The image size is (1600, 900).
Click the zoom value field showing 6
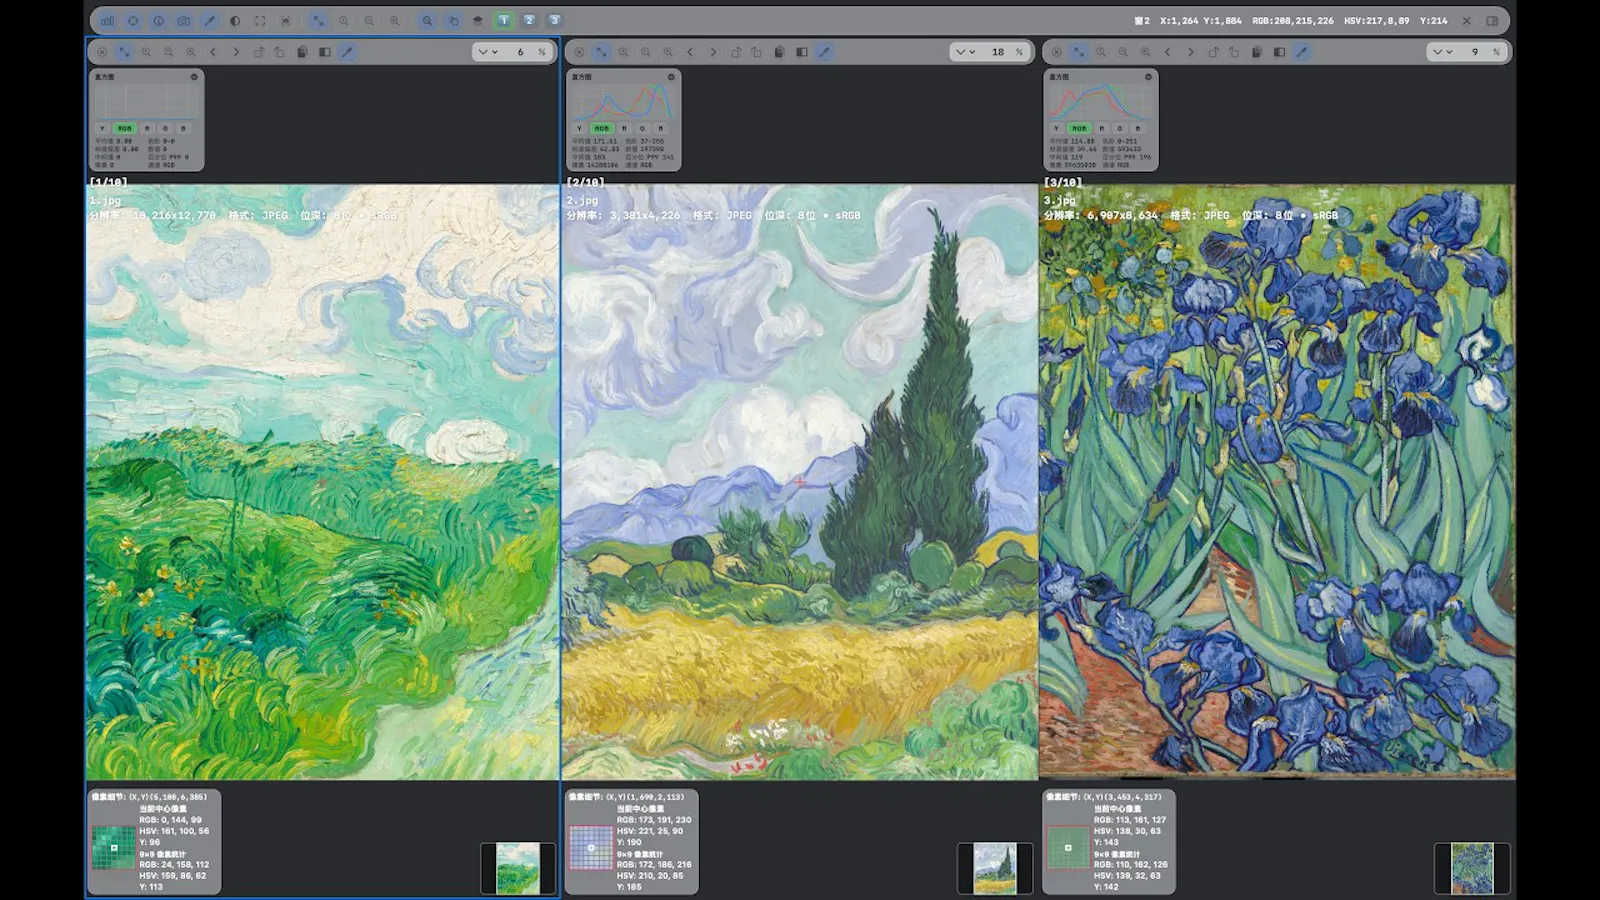coord(520,52)
